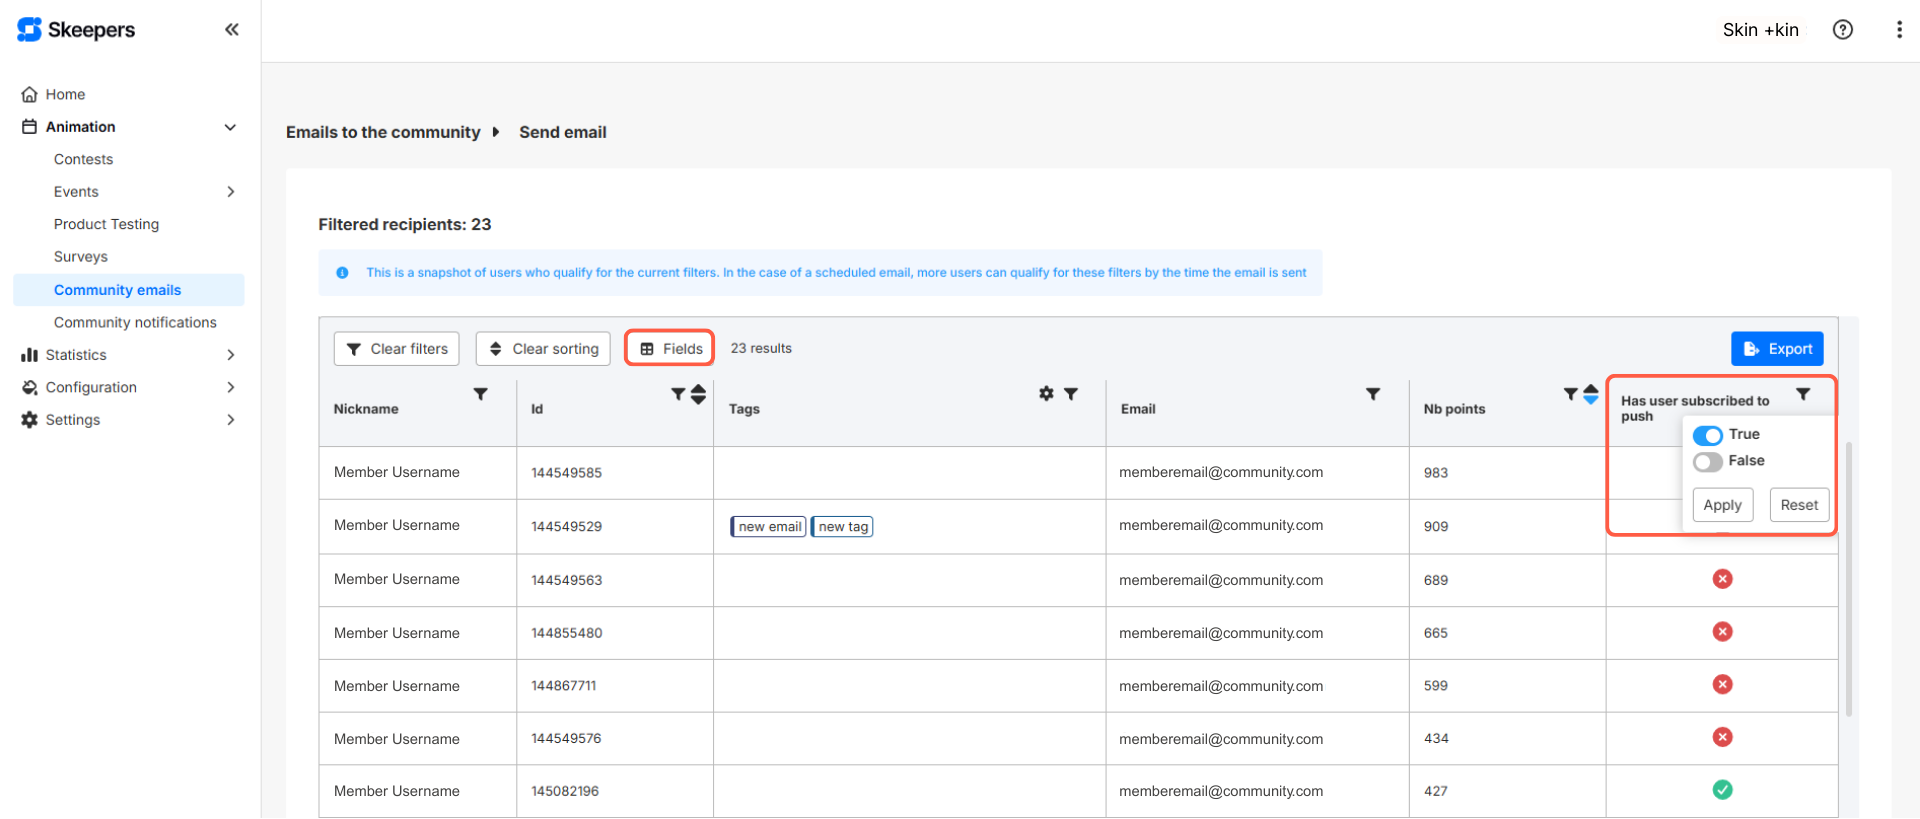
Task: Collapse the Animation menu section
Action: pyautogui.click(x=230, y=127)
